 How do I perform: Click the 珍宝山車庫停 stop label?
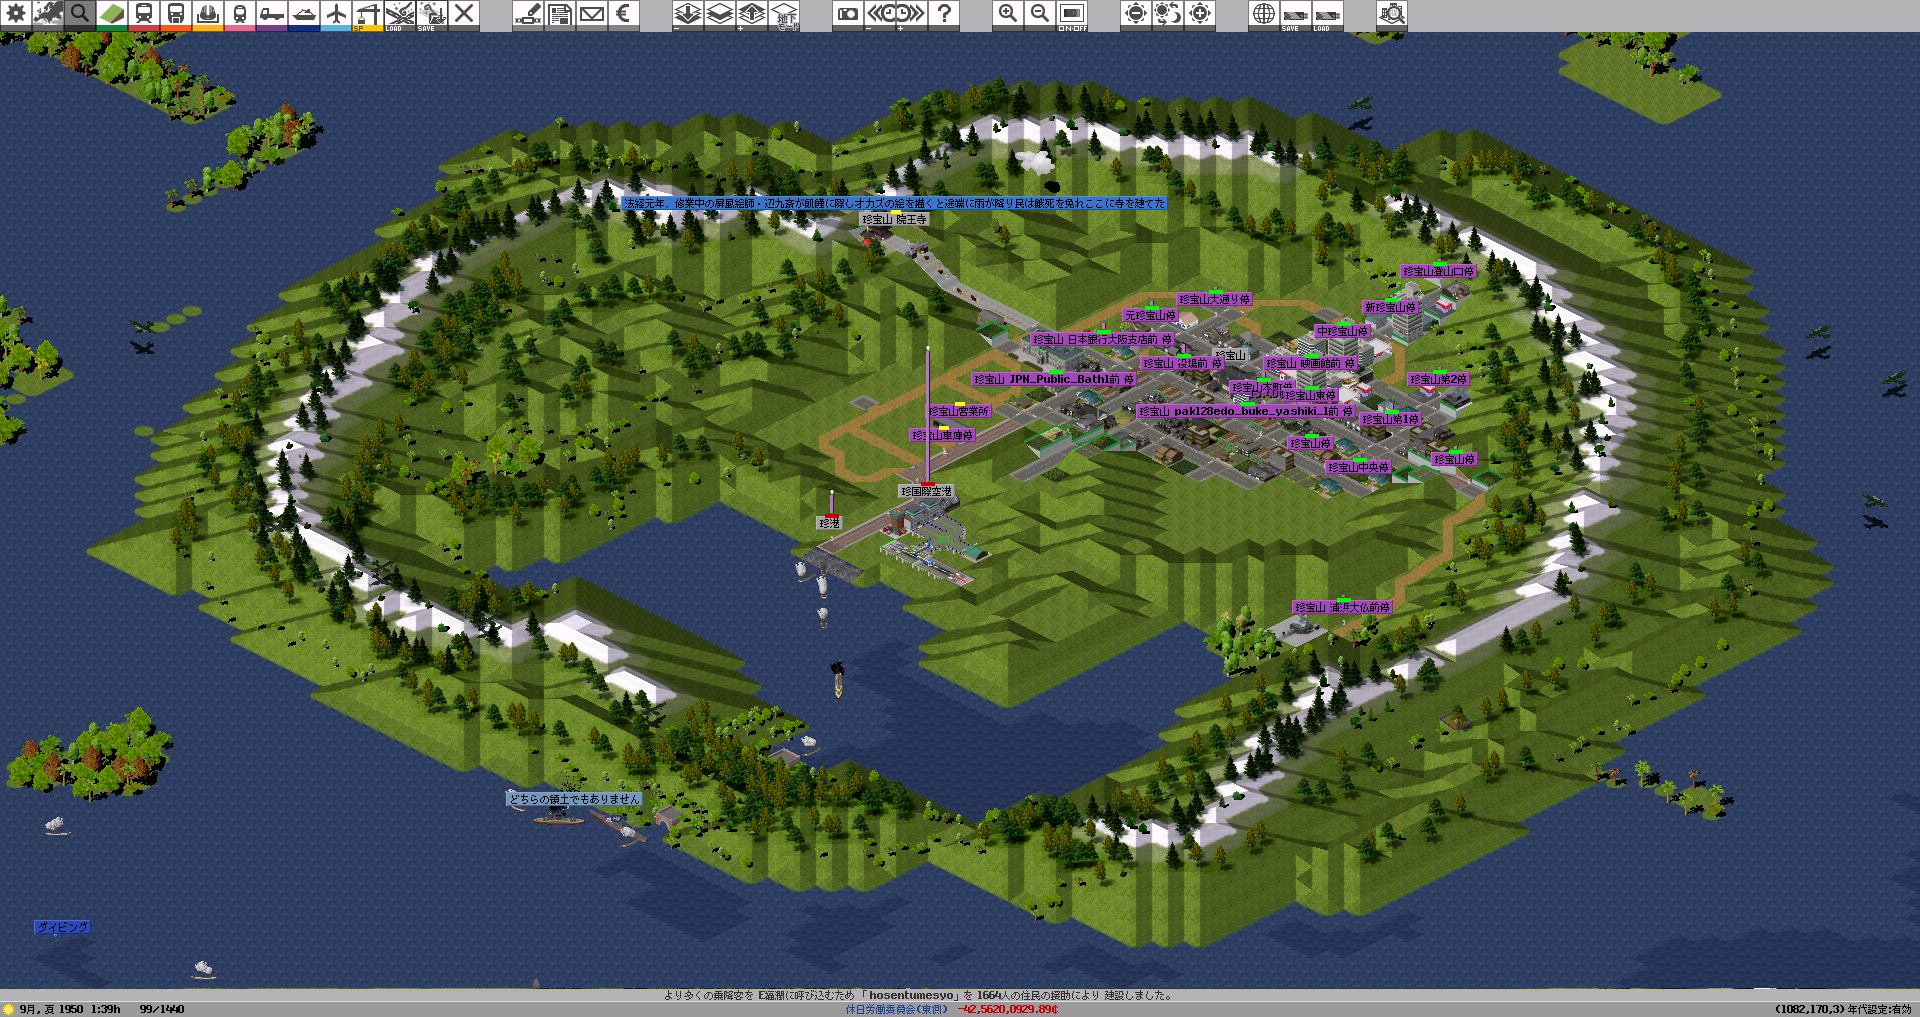[942, 435]
